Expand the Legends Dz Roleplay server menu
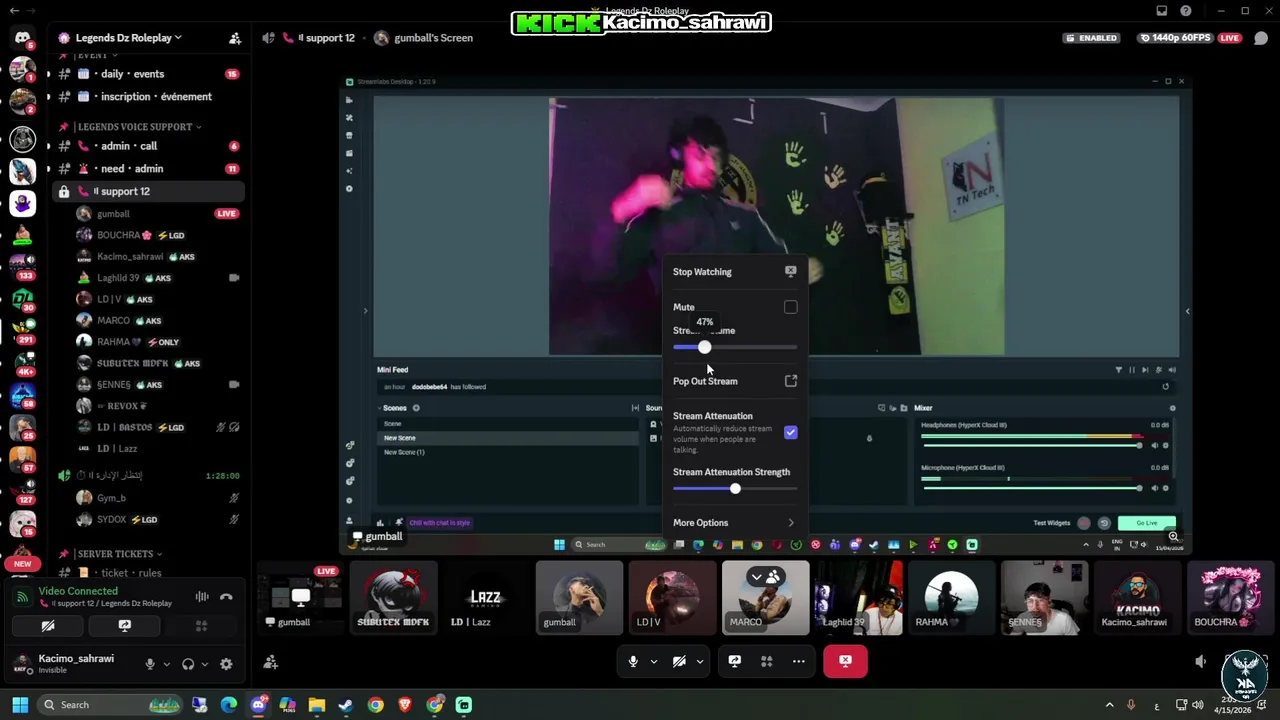The width and height of the screenshot is (1280, 720). (127, 38)
